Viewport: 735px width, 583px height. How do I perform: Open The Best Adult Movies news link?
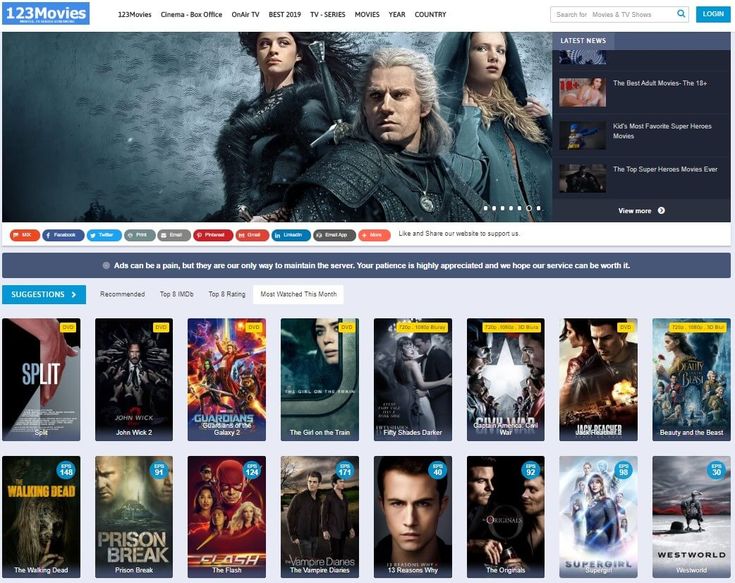[660, 83]
